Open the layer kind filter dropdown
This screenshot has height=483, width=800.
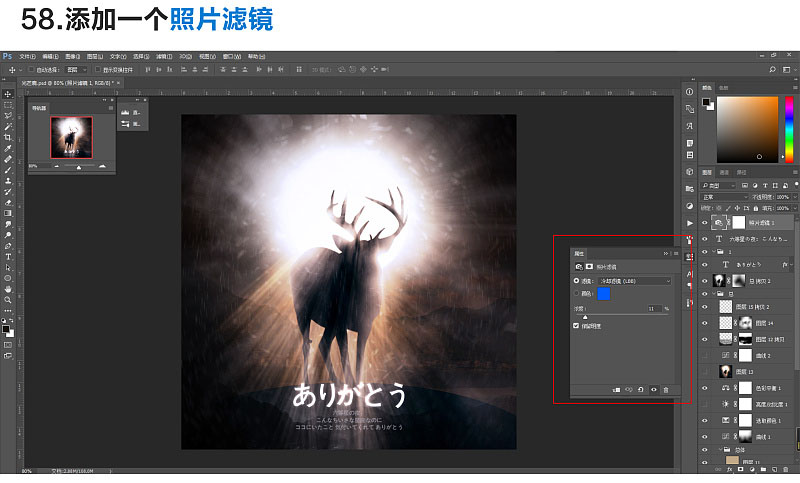tap(719, 186)
